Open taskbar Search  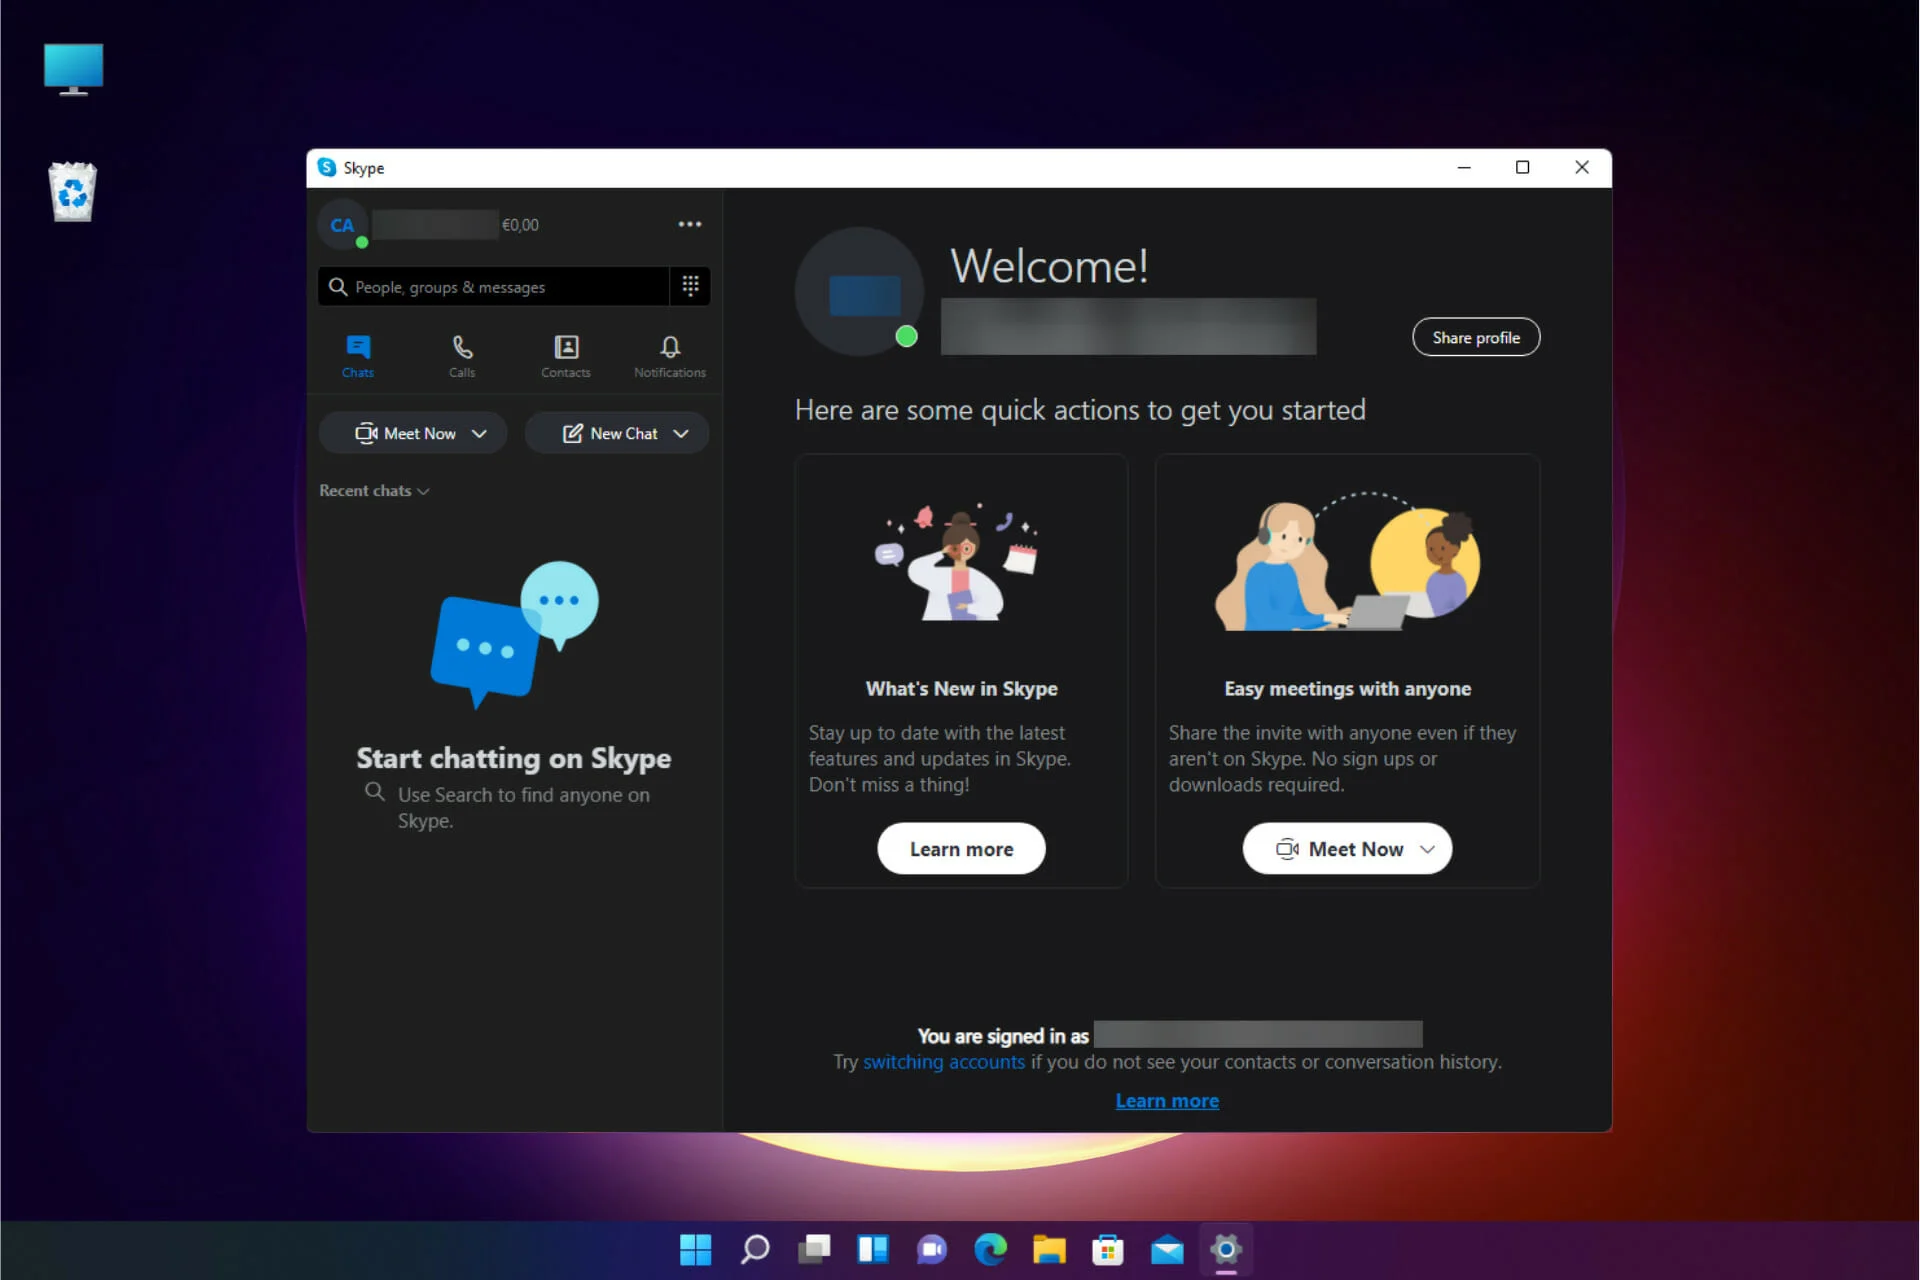755,1249
